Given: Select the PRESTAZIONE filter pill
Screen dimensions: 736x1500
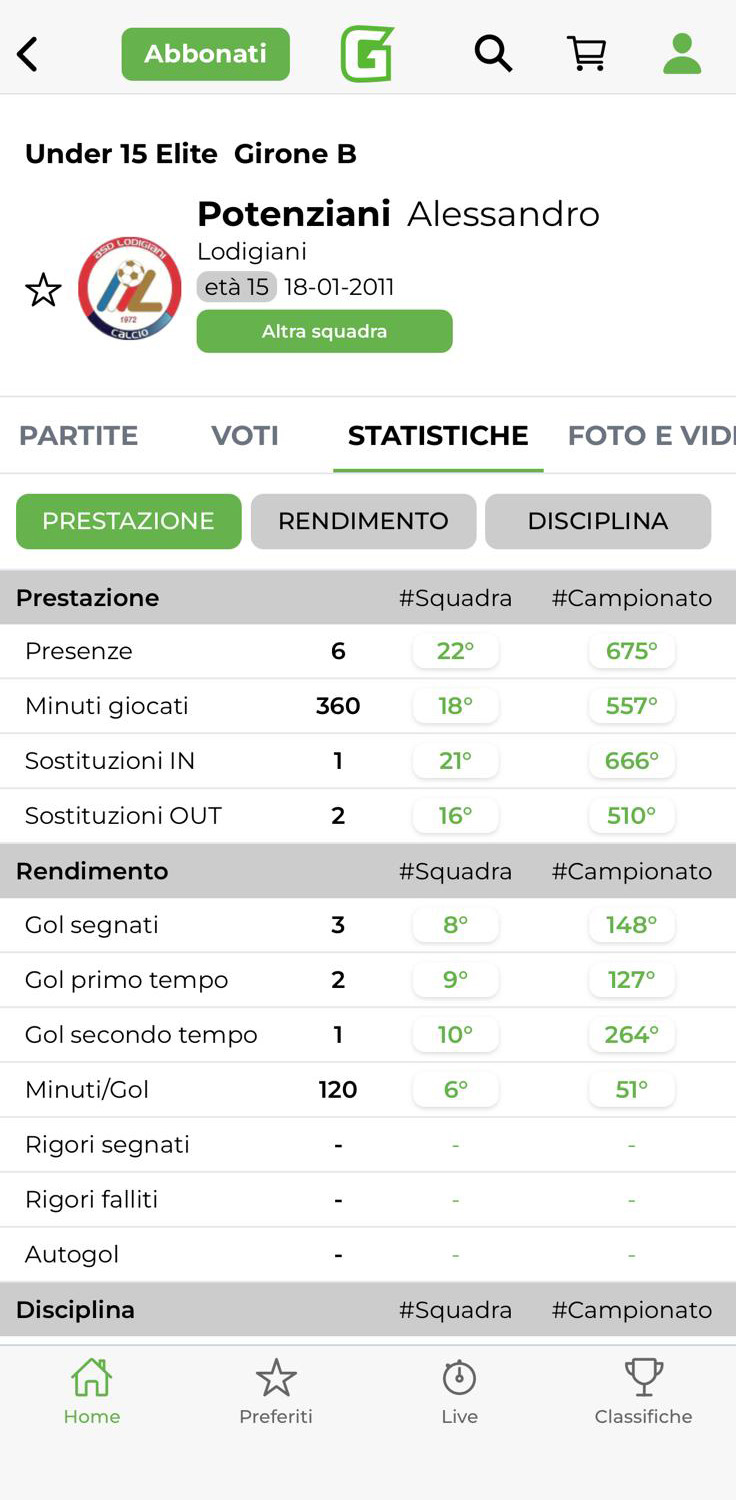Looking at the screenshot, I should pos(128,521).
